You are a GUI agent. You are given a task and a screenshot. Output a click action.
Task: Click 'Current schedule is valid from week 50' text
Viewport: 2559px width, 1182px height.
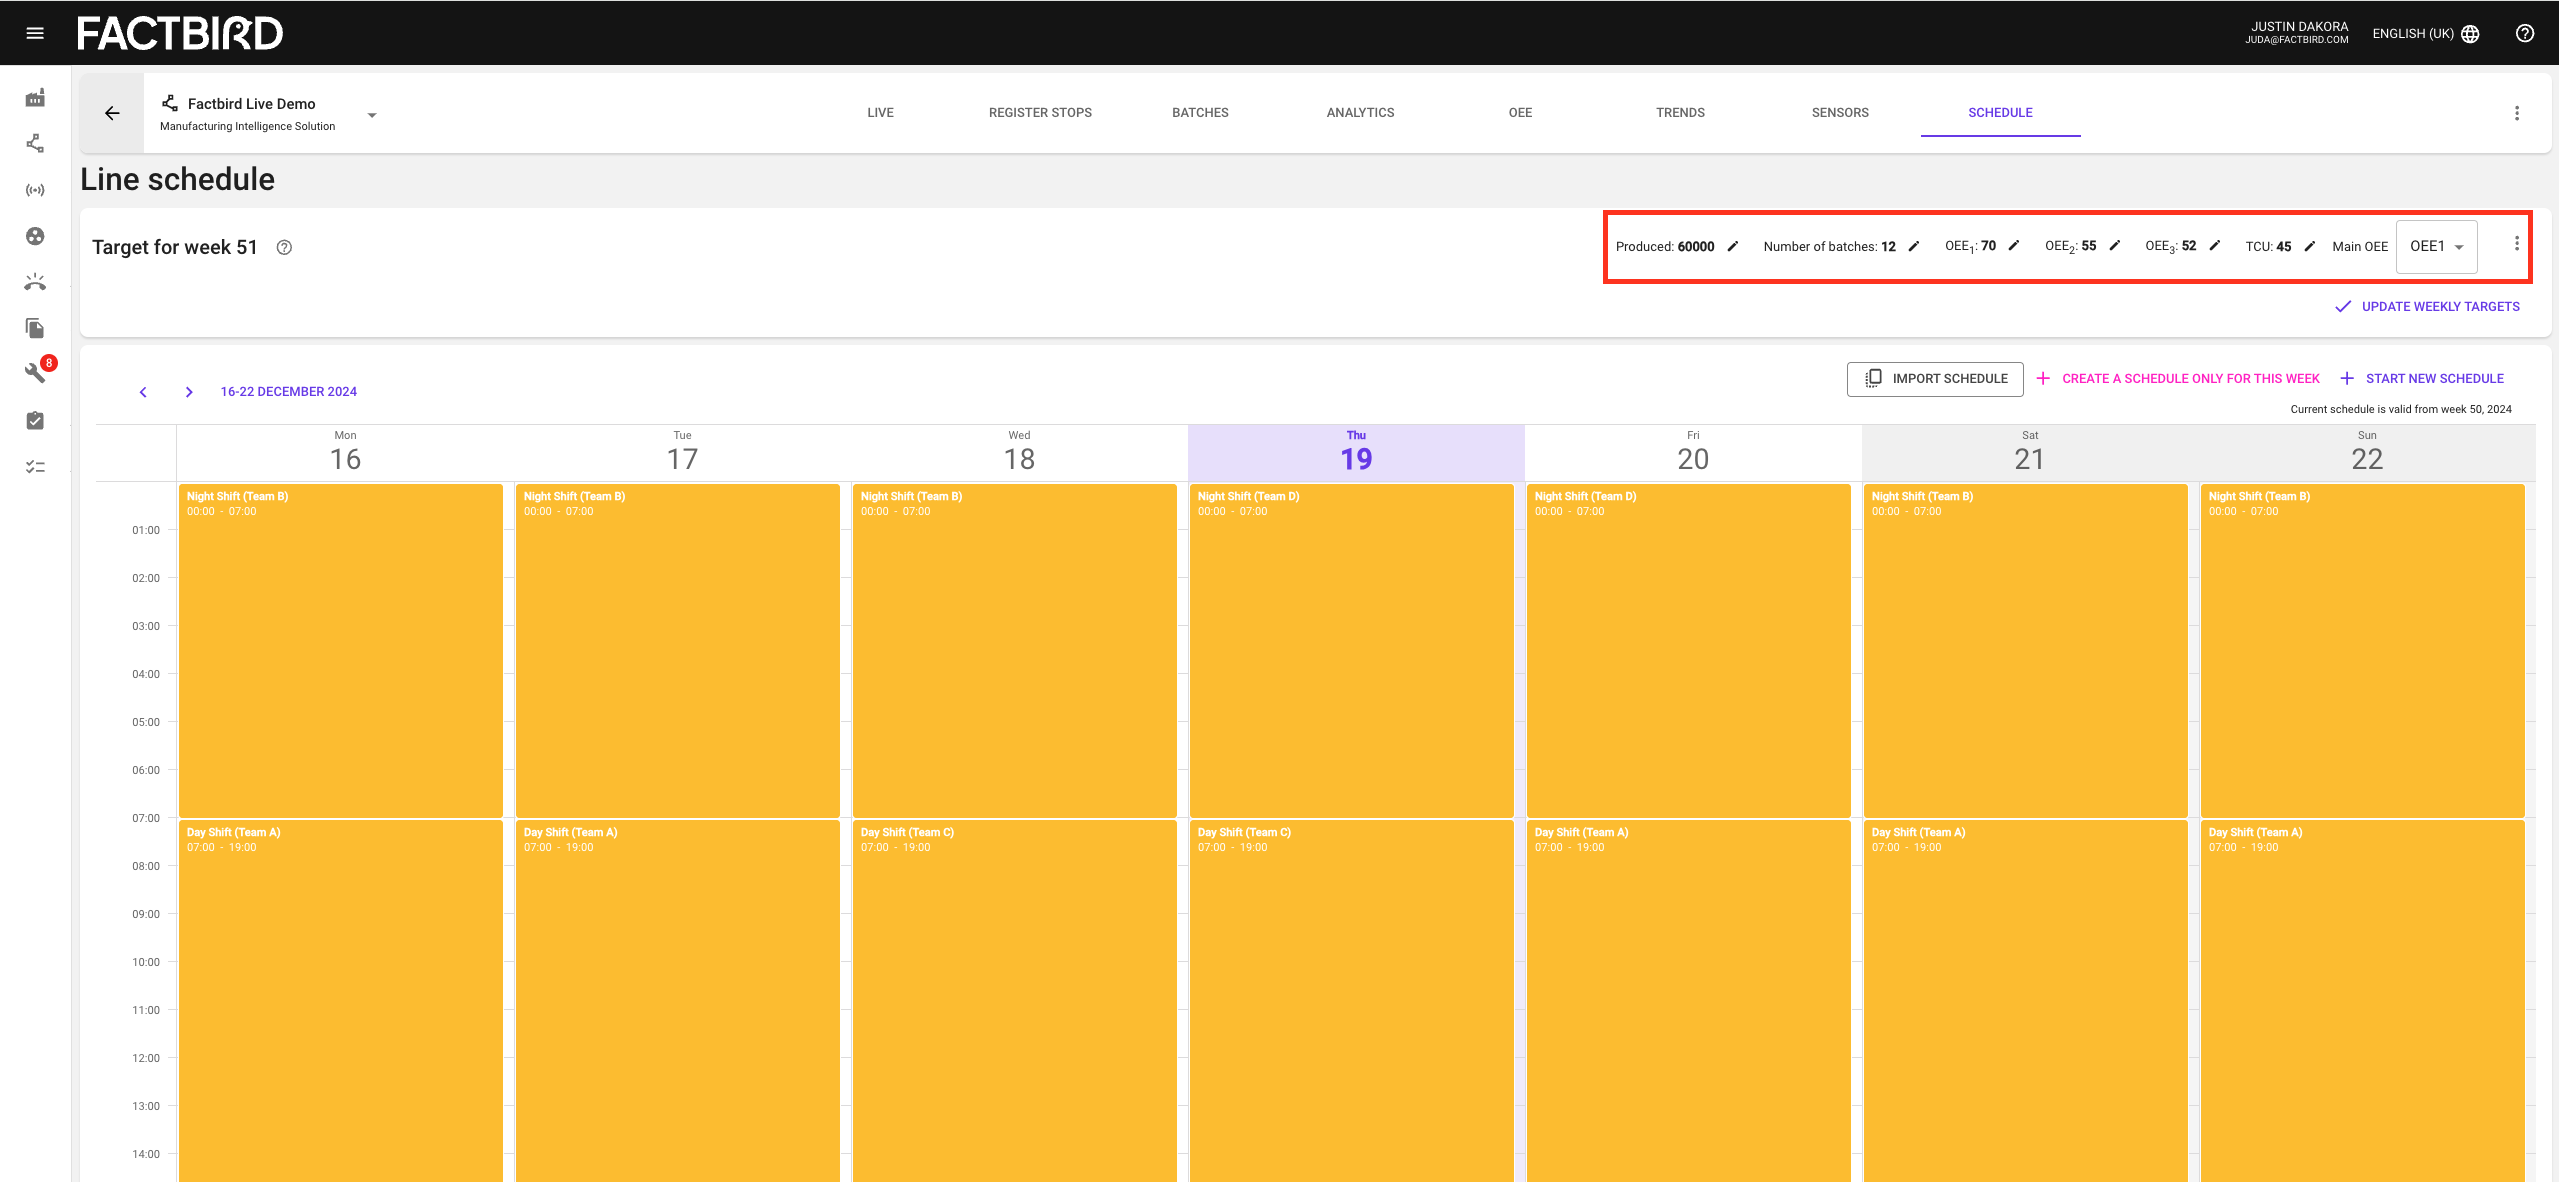[x=2401, y=409]
